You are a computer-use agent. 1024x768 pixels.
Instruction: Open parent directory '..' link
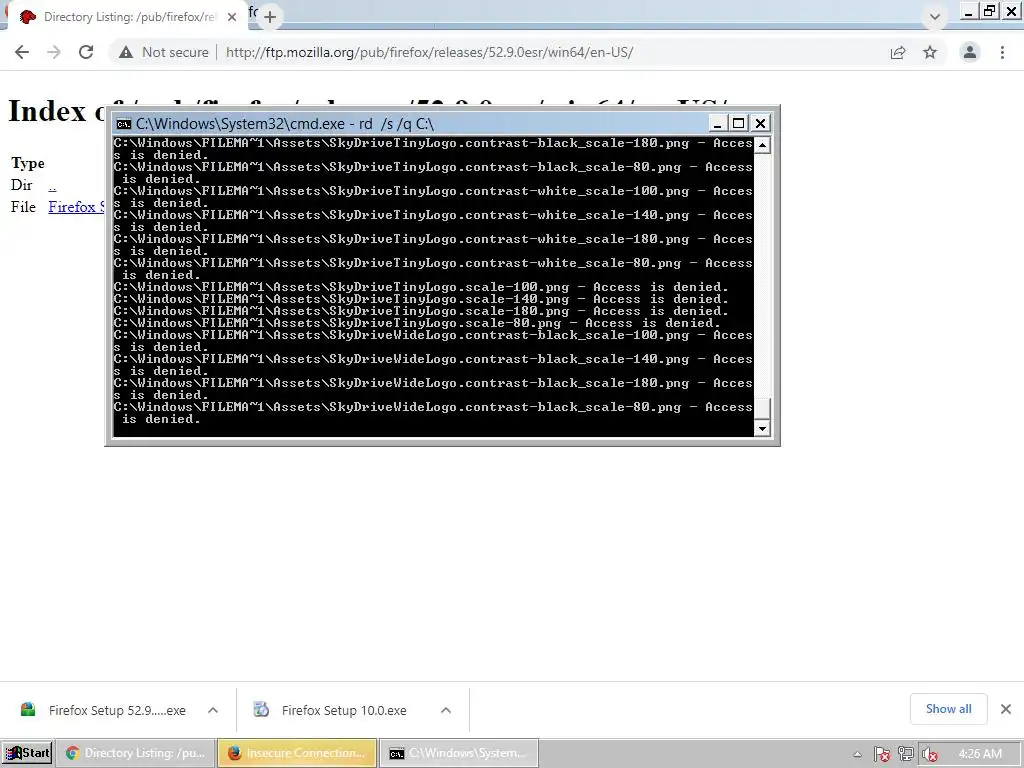click(x=52, y=186)
